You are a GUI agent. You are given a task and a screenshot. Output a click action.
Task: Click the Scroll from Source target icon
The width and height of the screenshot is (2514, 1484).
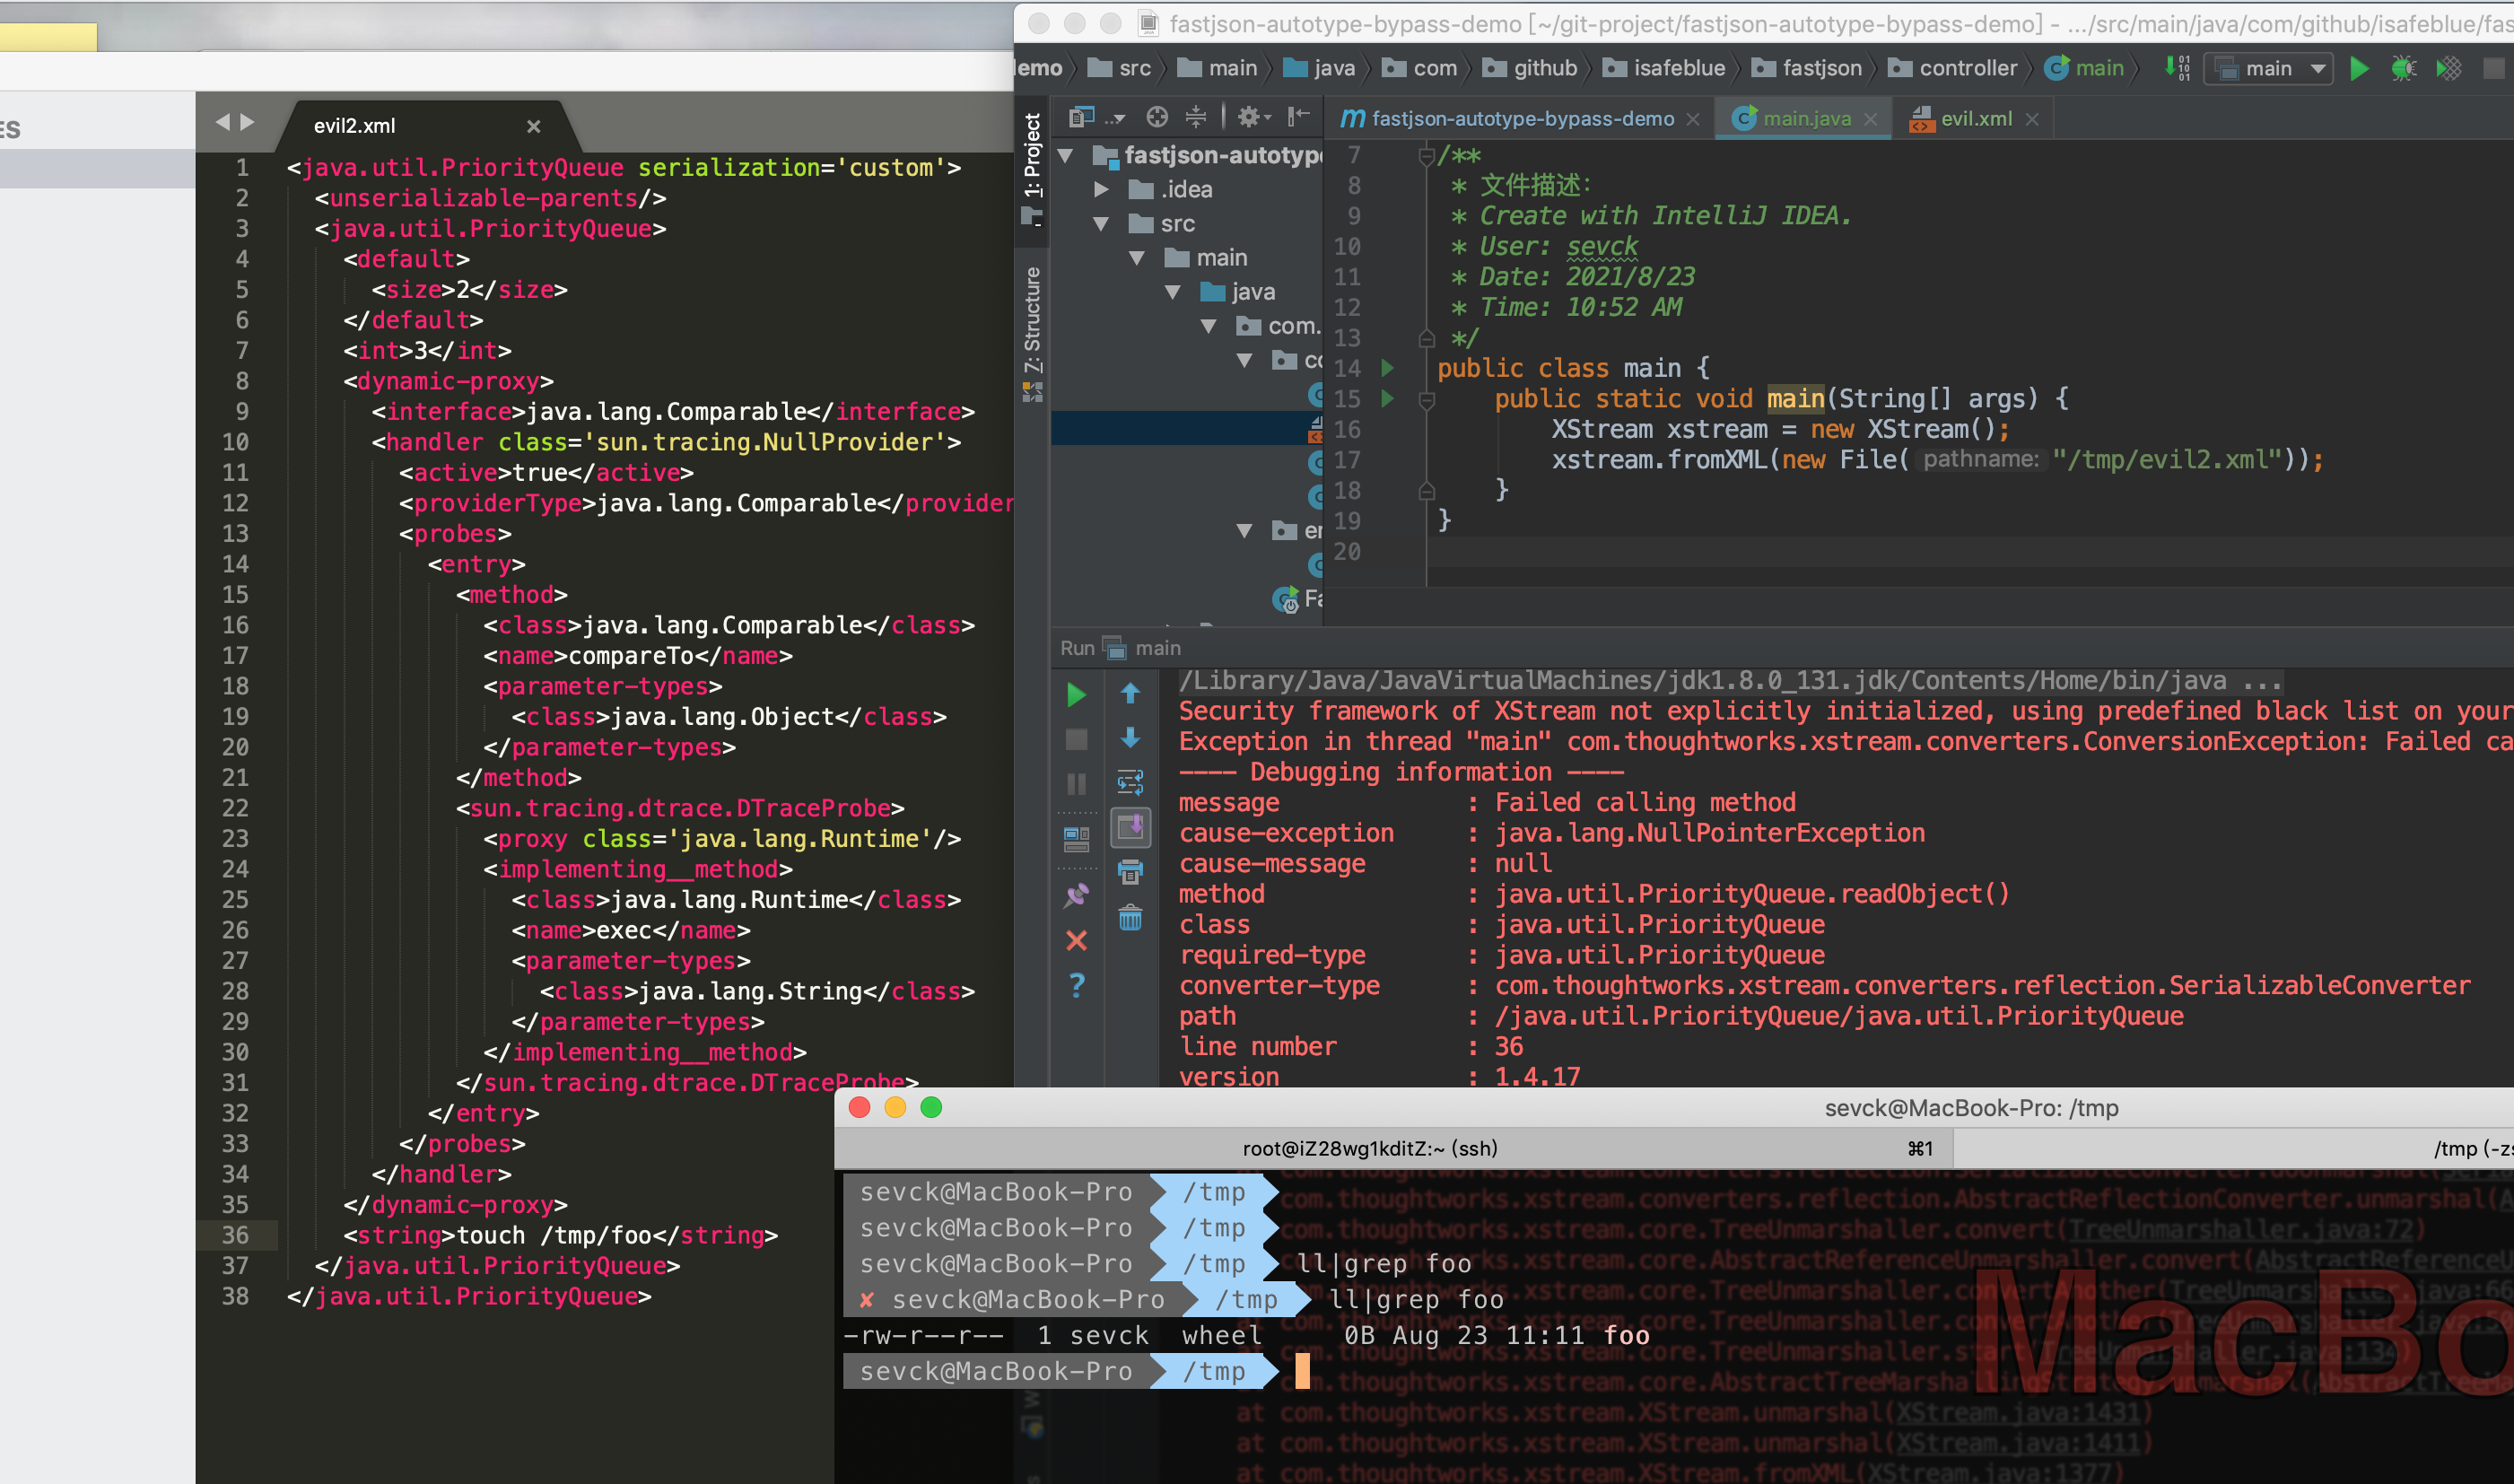click(x=1157, y=117)
